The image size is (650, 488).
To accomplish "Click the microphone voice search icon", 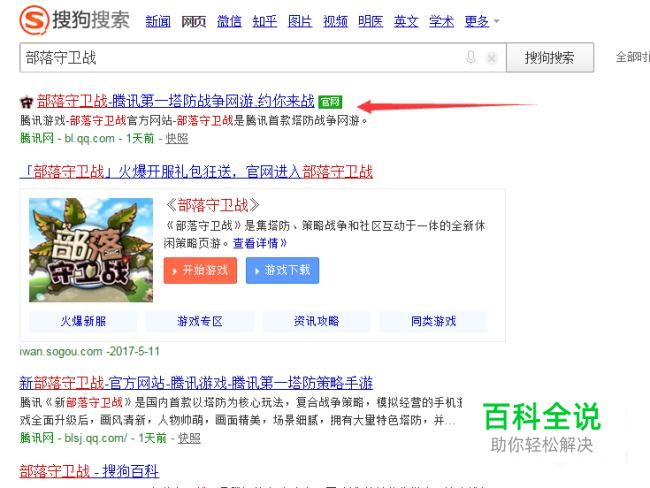I will (471, 57).
